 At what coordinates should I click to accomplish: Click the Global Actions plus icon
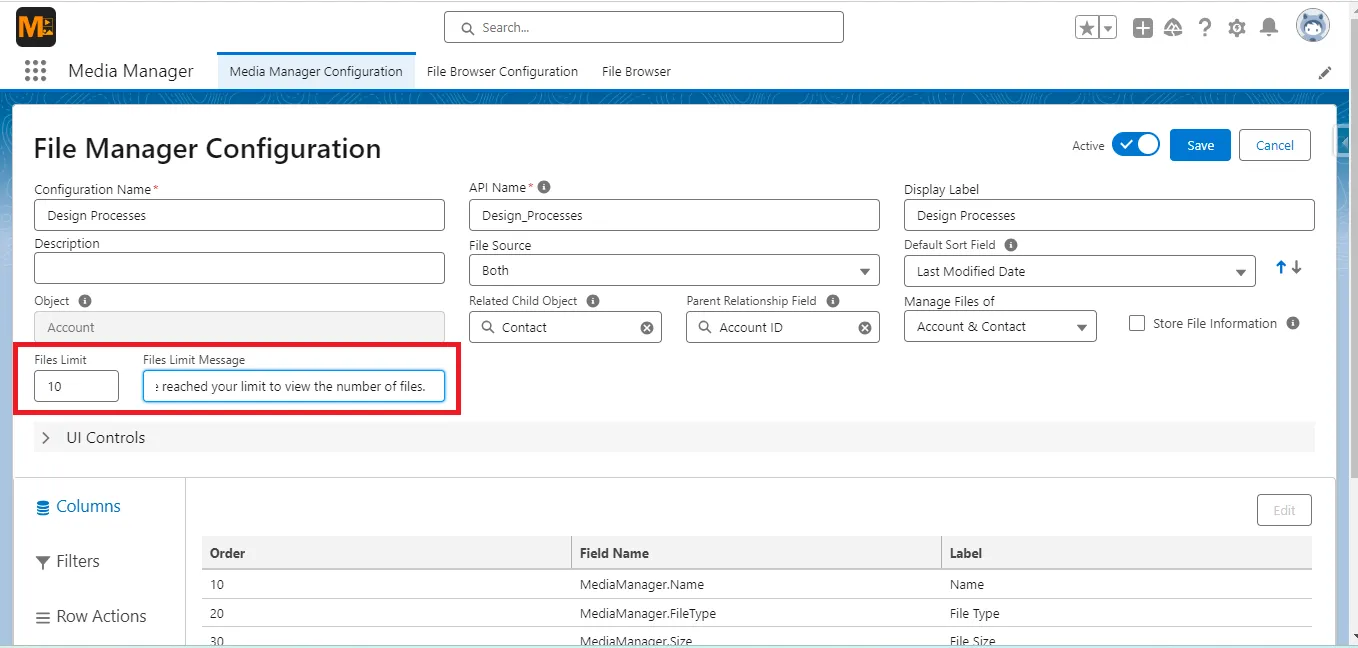tap(1142, 27)
